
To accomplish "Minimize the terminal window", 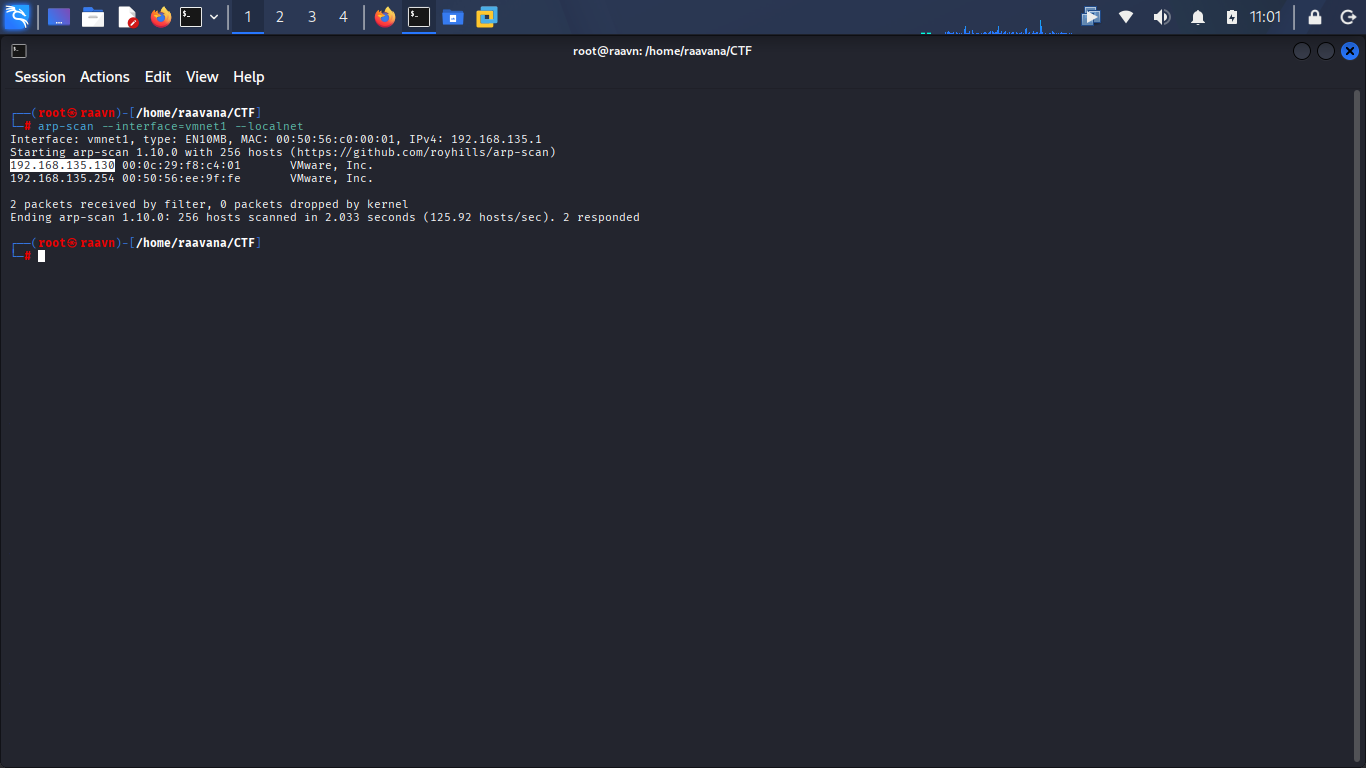I will click(1302, 51).
